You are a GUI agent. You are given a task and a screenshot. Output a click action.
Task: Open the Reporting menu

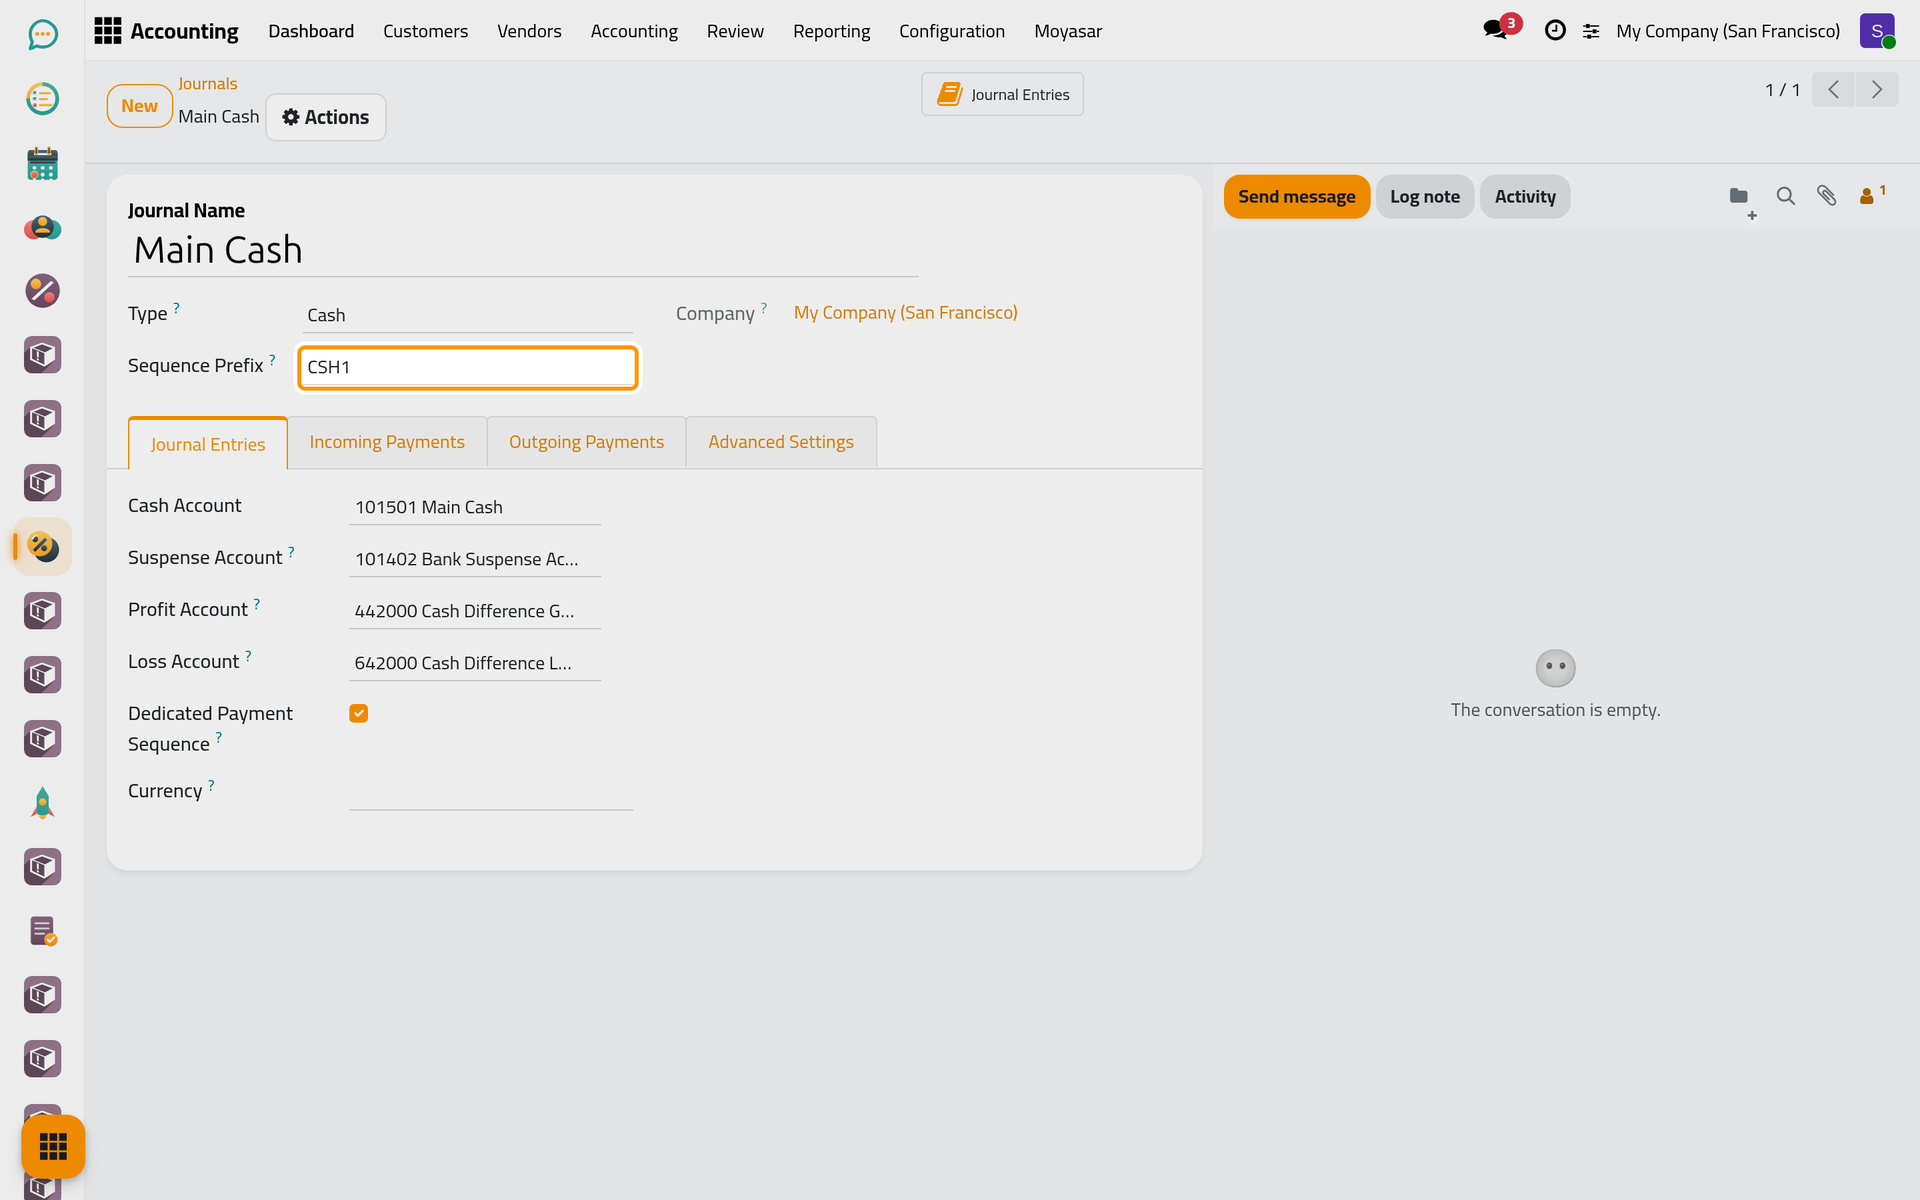pyautogui.click(x=831, y=31)
